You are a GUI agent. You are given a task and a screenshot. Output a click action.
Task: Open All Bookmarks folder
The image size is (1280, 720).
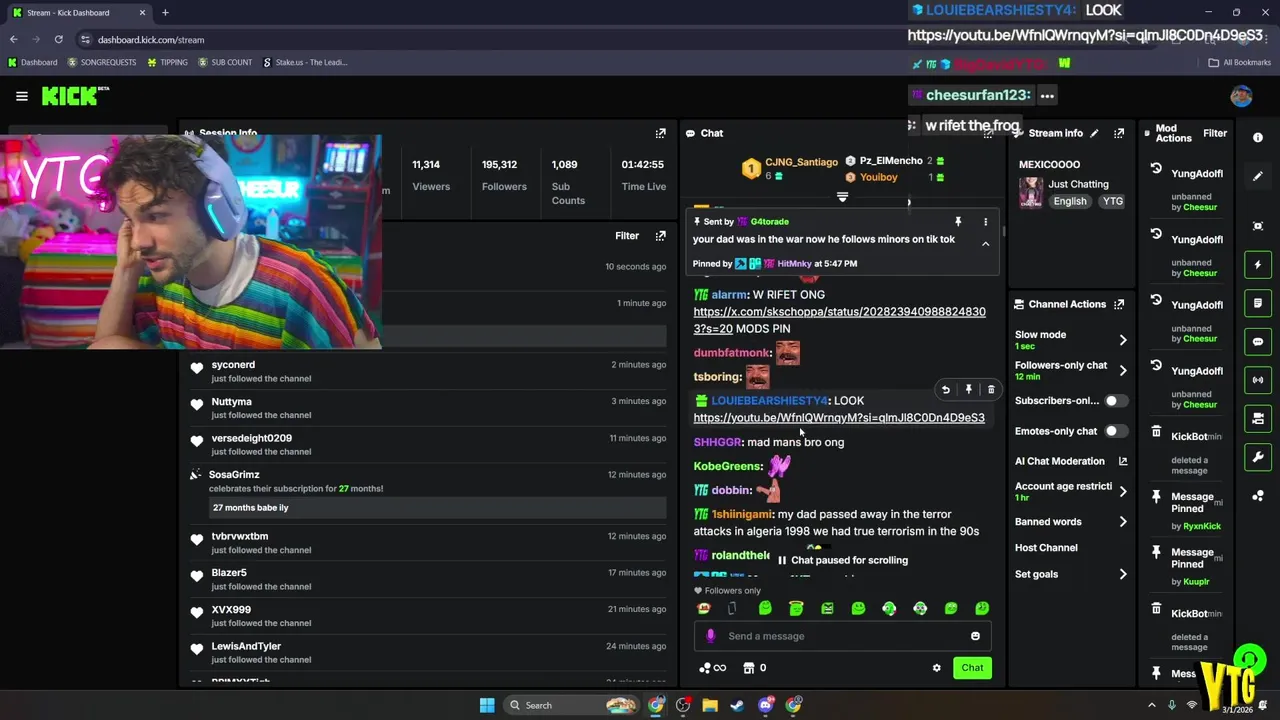pyautogui.click(x=1240, y=62)
